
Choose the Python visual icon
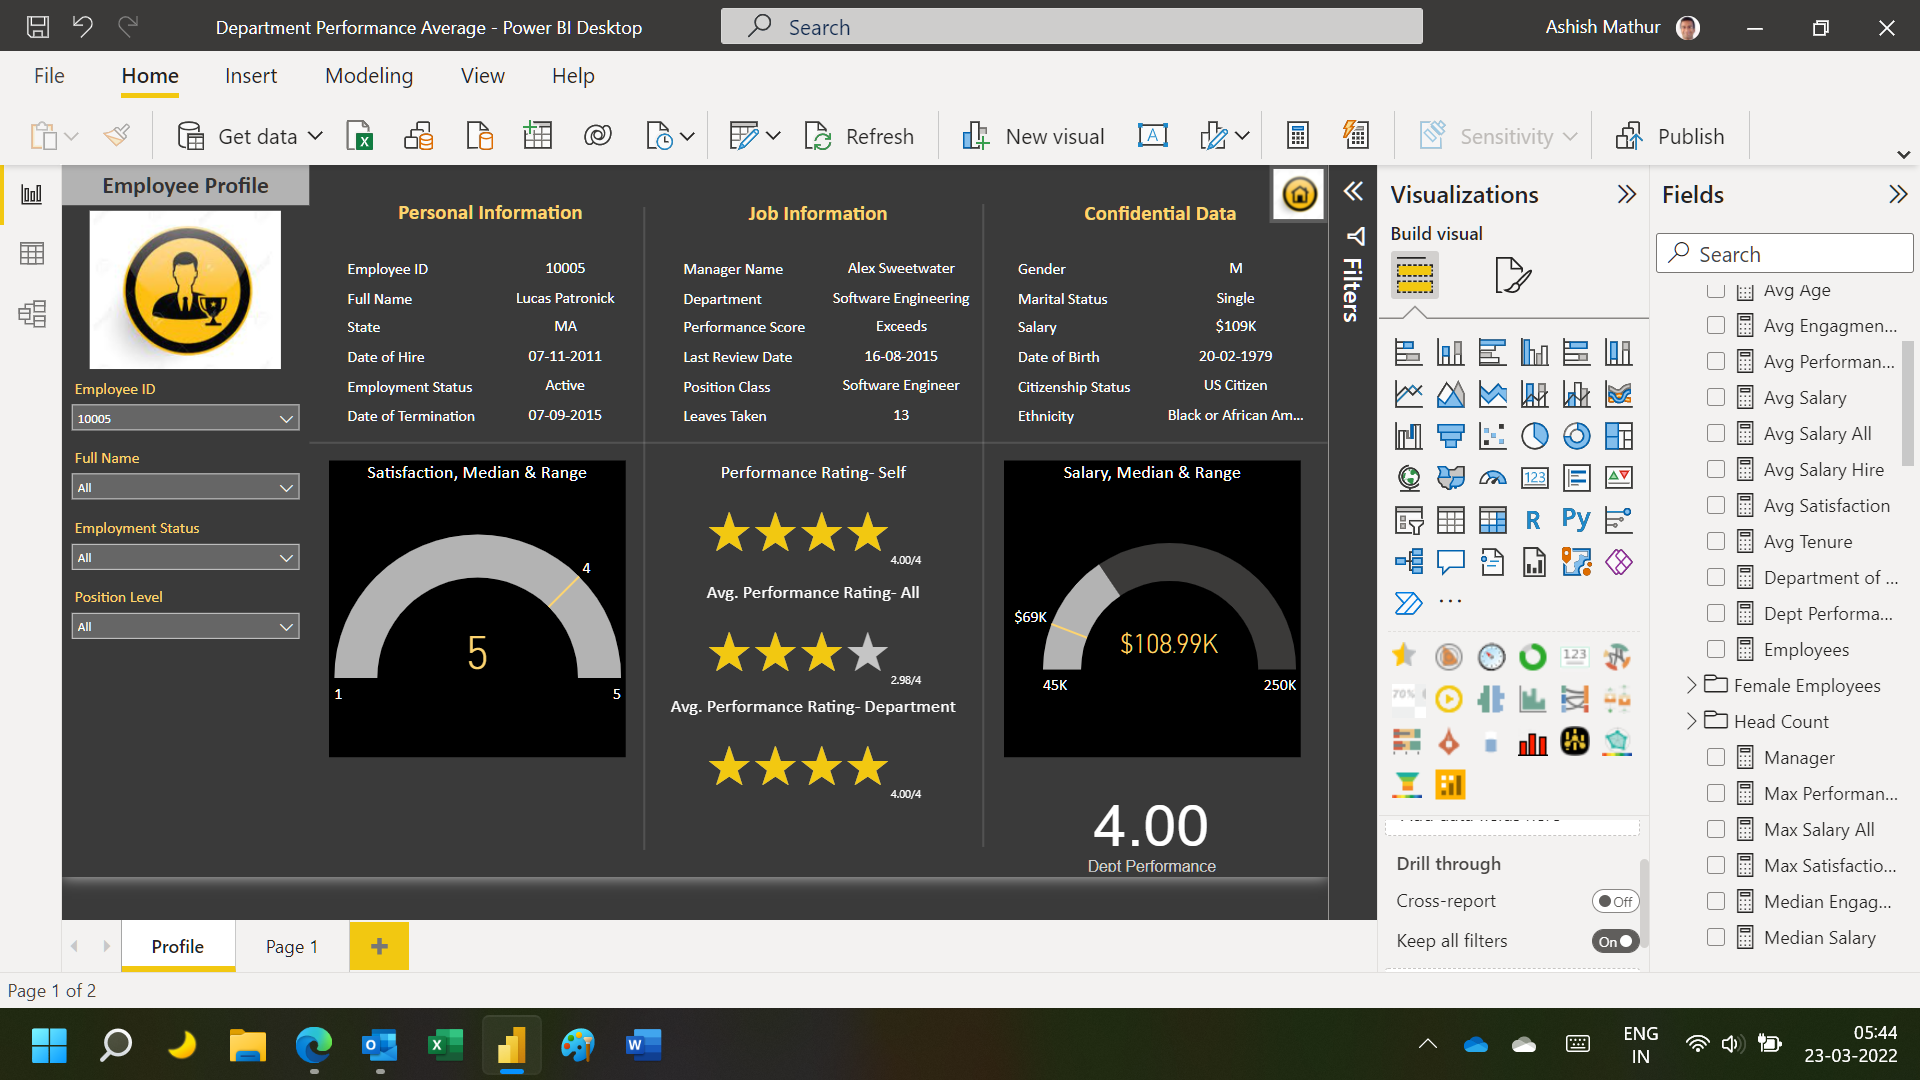click(x=1576, y=520)
